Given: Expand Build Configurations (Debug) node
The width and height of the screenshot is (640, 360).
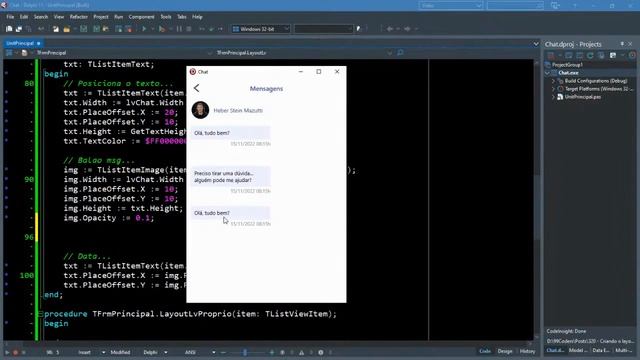Looking at the screenshot, I should [x=554, y=81].
